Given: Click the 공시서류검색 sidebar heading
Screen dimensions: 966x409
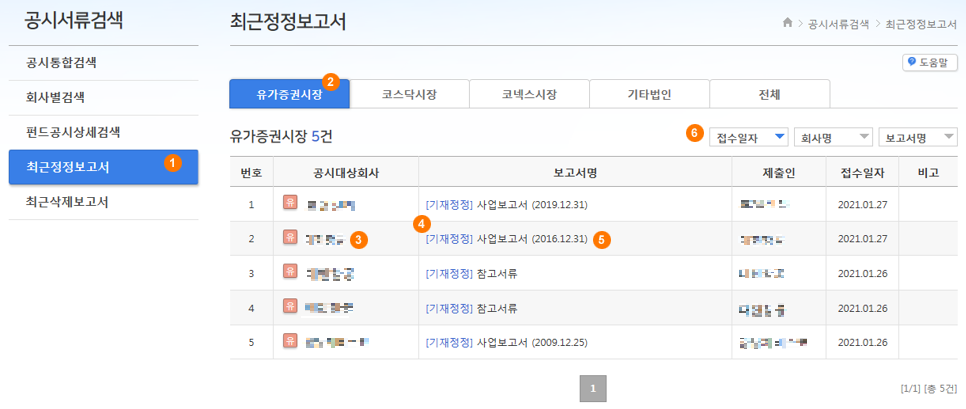Looking at the screenshot, I should [73, 21].
